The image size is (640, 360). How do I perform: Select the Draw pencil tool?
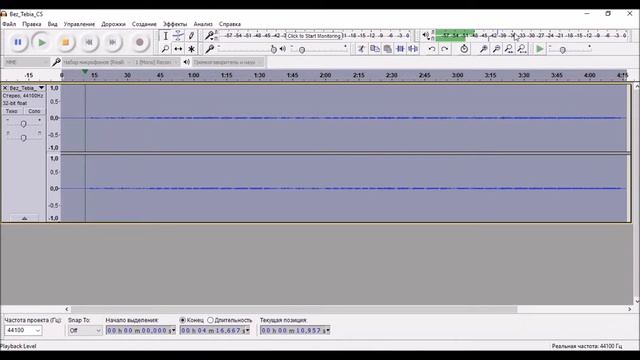(x=191, y=36)
